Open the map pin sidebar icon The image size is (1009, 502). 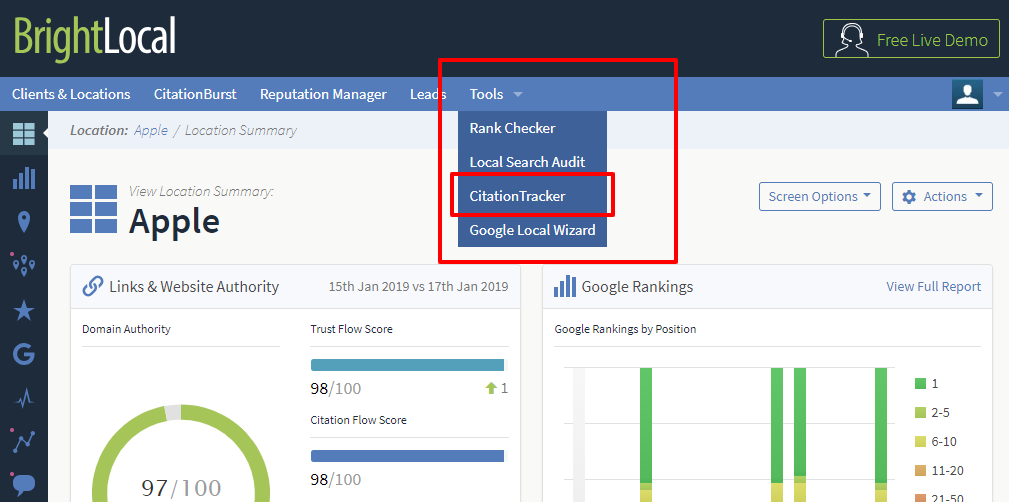coord(24,222)
